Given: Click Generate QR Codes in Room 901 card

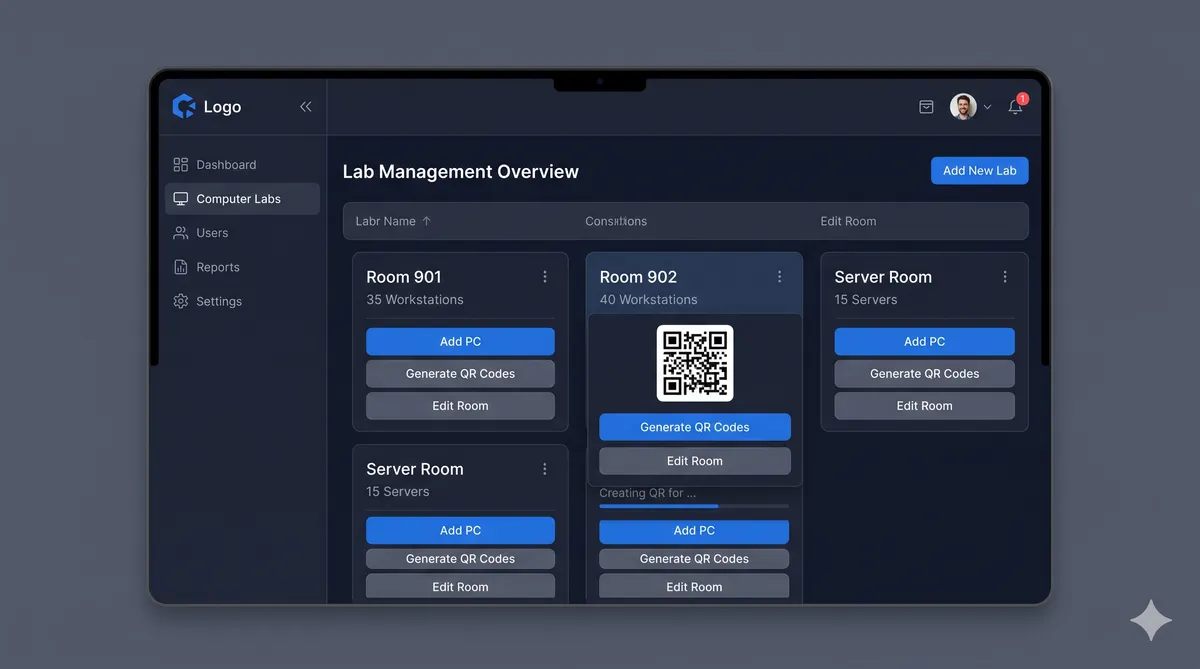Looking at the screenshot, I should click(460, 374).
